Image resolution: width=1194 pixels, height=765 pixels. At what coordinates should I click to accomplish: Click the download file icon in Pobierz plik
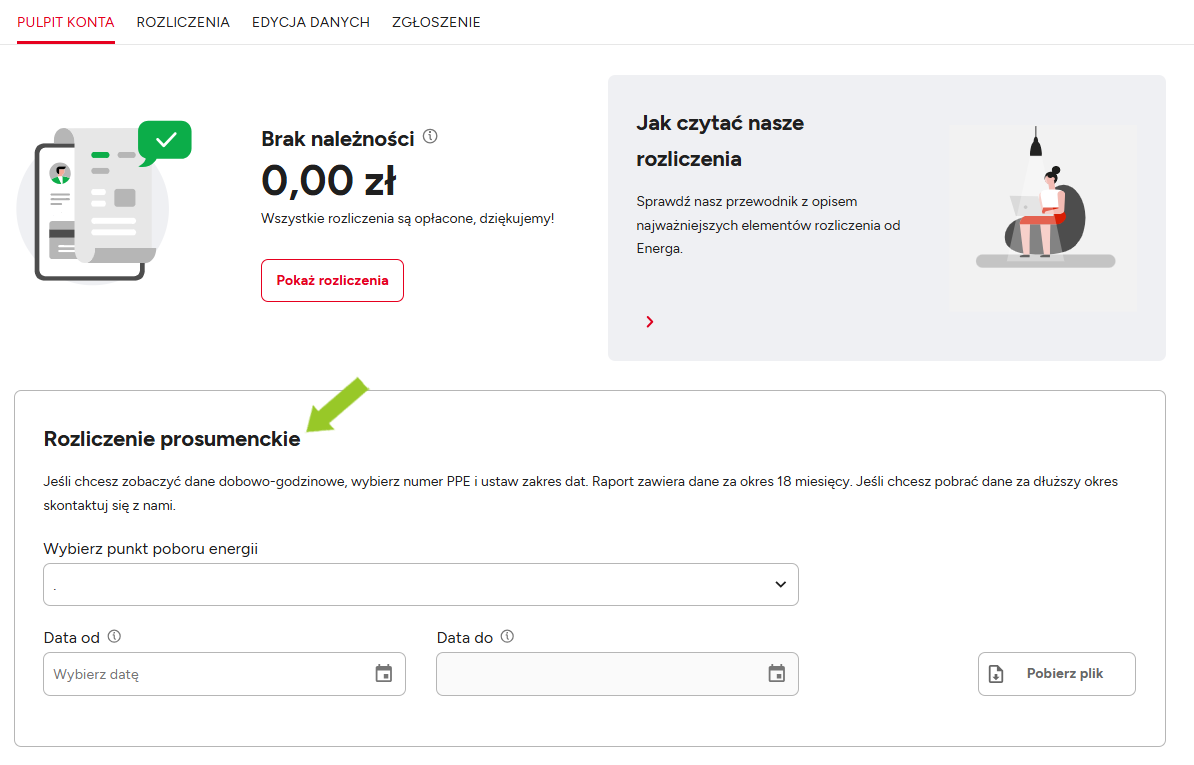[996, 674]
